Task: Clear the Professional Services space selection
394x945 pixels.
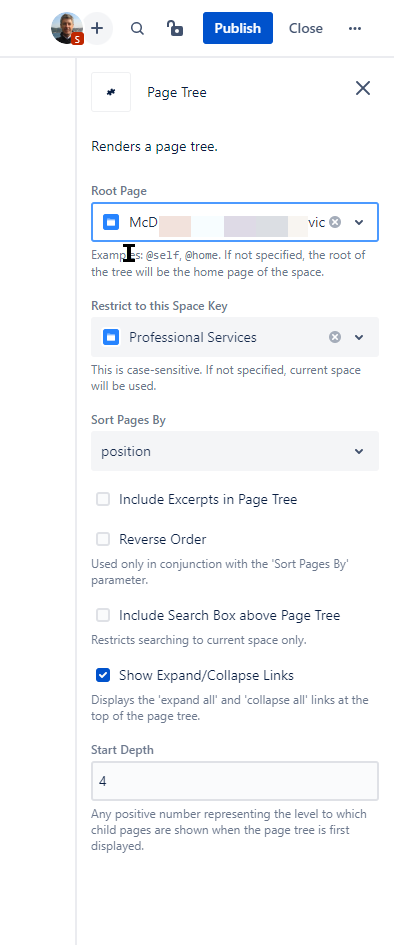Action: tap(335, 337)
